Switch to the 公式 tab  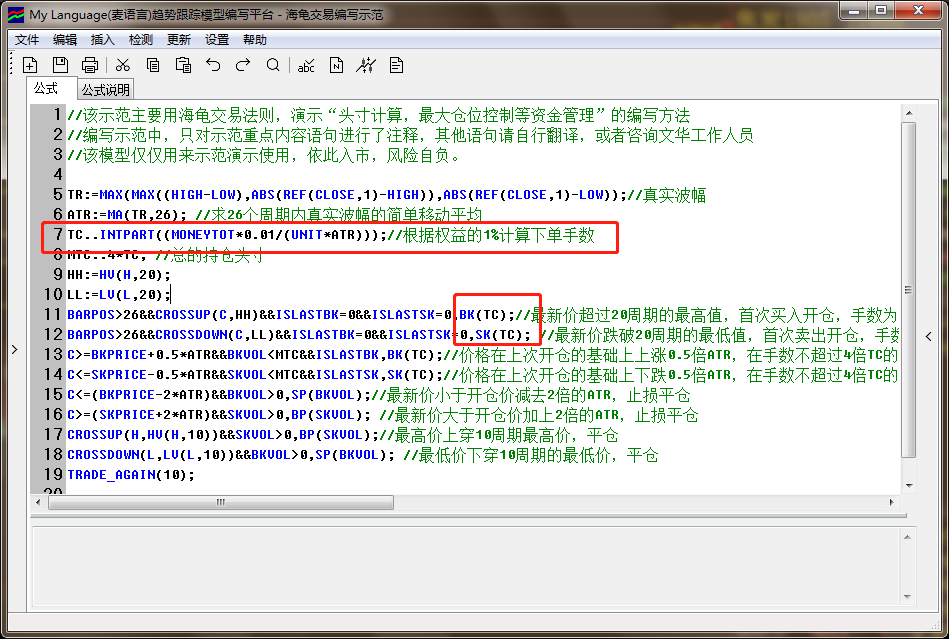click(51, 88)
